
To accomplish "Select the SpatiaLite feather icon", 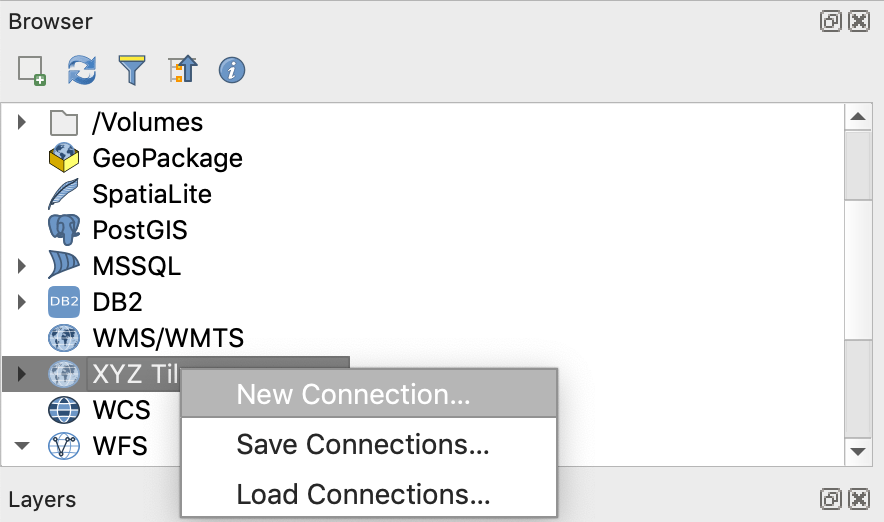I will tap(64, 194).
